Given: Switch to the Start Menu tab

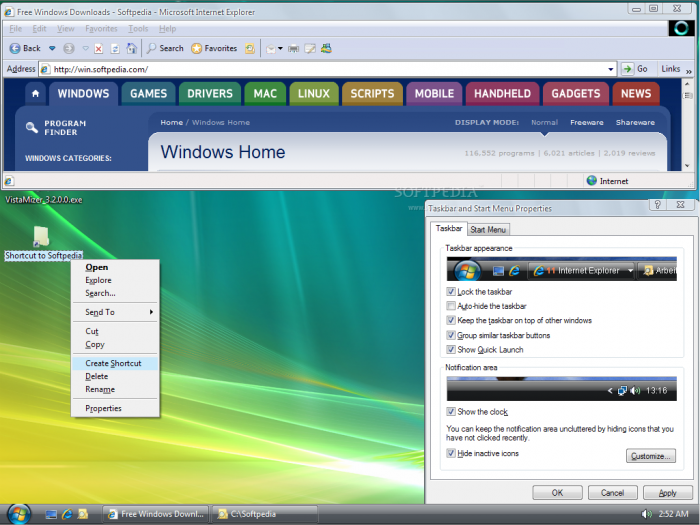Looking at the screenshot, I should tap(488, 229).
